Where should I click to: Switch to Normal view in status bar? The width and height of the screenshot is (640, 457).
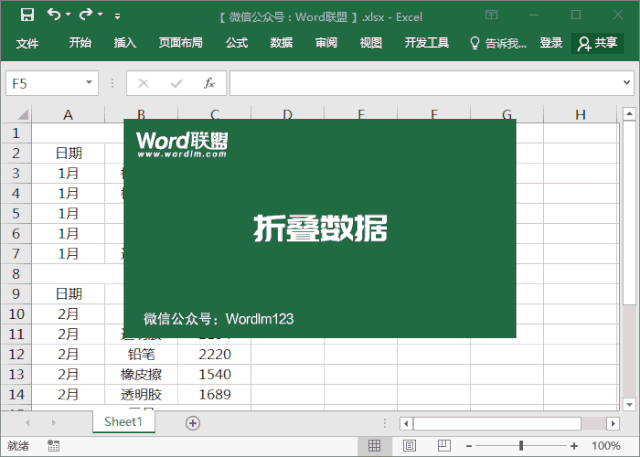[374, 446]
